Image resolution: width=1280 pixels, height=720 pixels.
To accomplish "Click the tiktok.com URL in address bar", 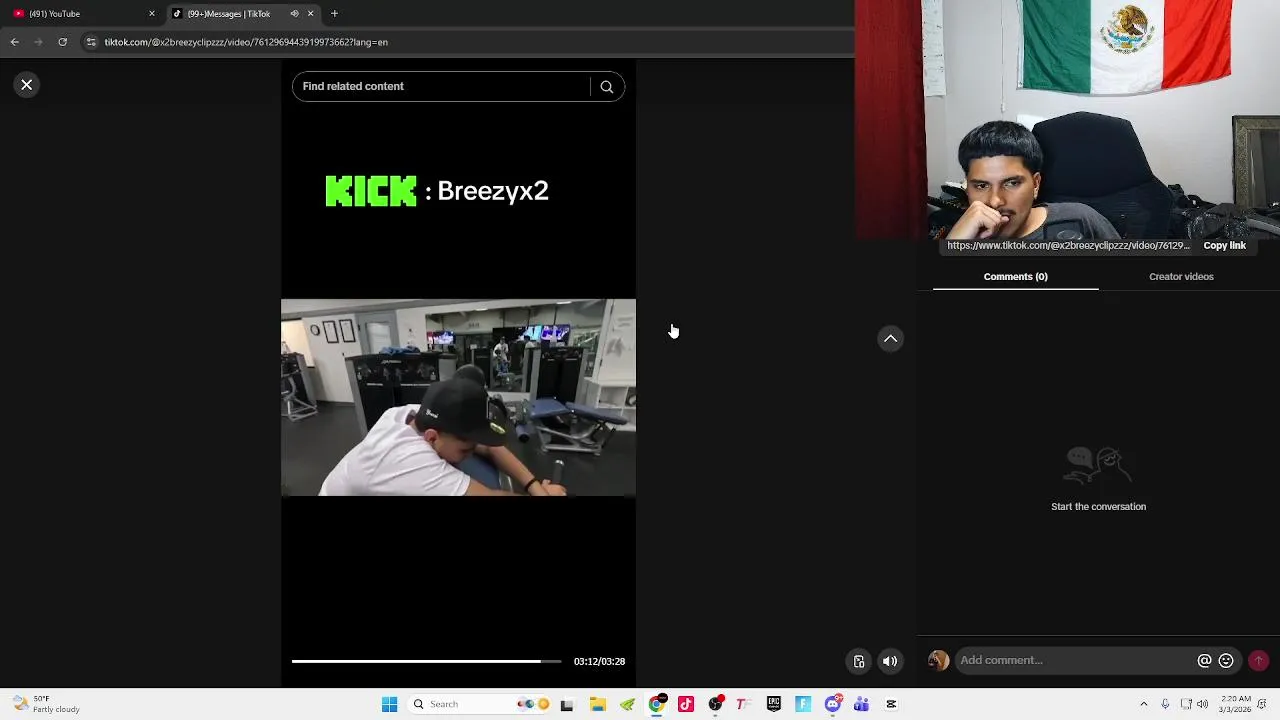I will pyautogui.click(x=246, y=42).
